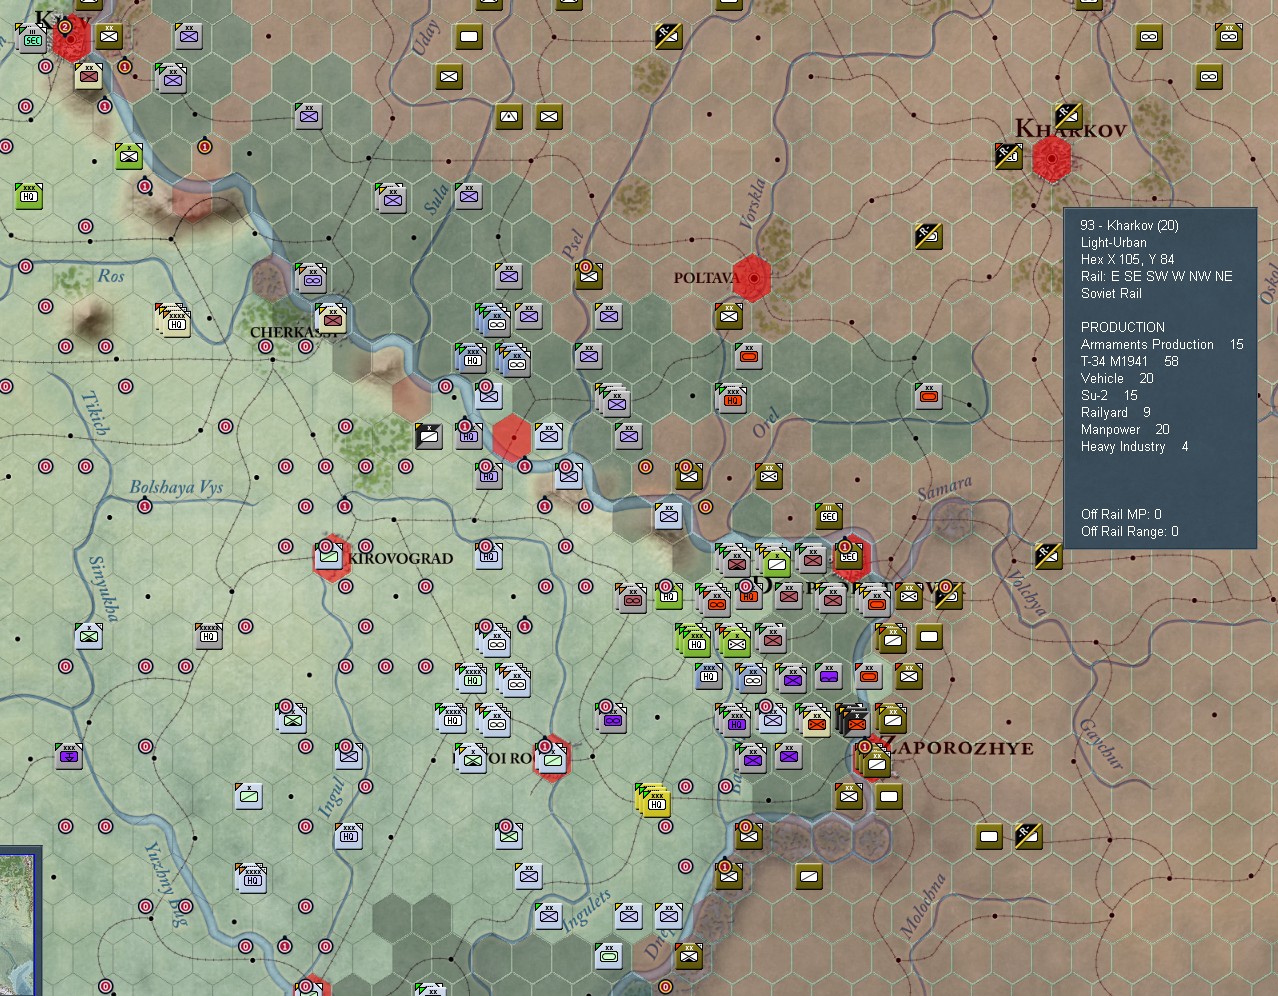Click the 'Heavy Industry 4' entry

pos(1134,446)
